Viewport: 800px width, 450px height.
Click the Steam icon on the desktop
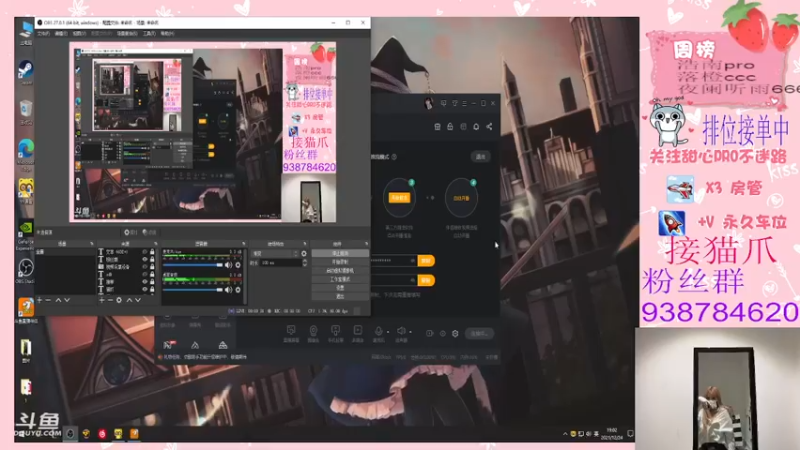tap(26, 70)
